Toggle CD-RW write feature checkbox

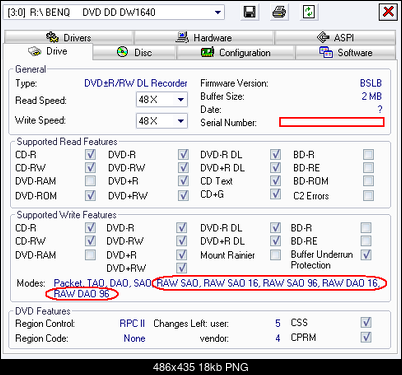point(90,241)
